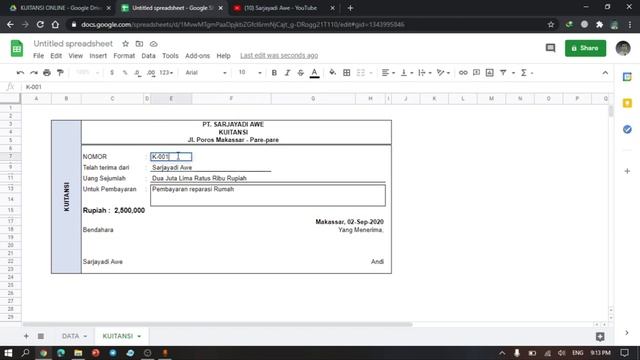Viewport: 640px width, 360px height.
Task: Star the Untitled spreadsheet
Action: point(125,44)
